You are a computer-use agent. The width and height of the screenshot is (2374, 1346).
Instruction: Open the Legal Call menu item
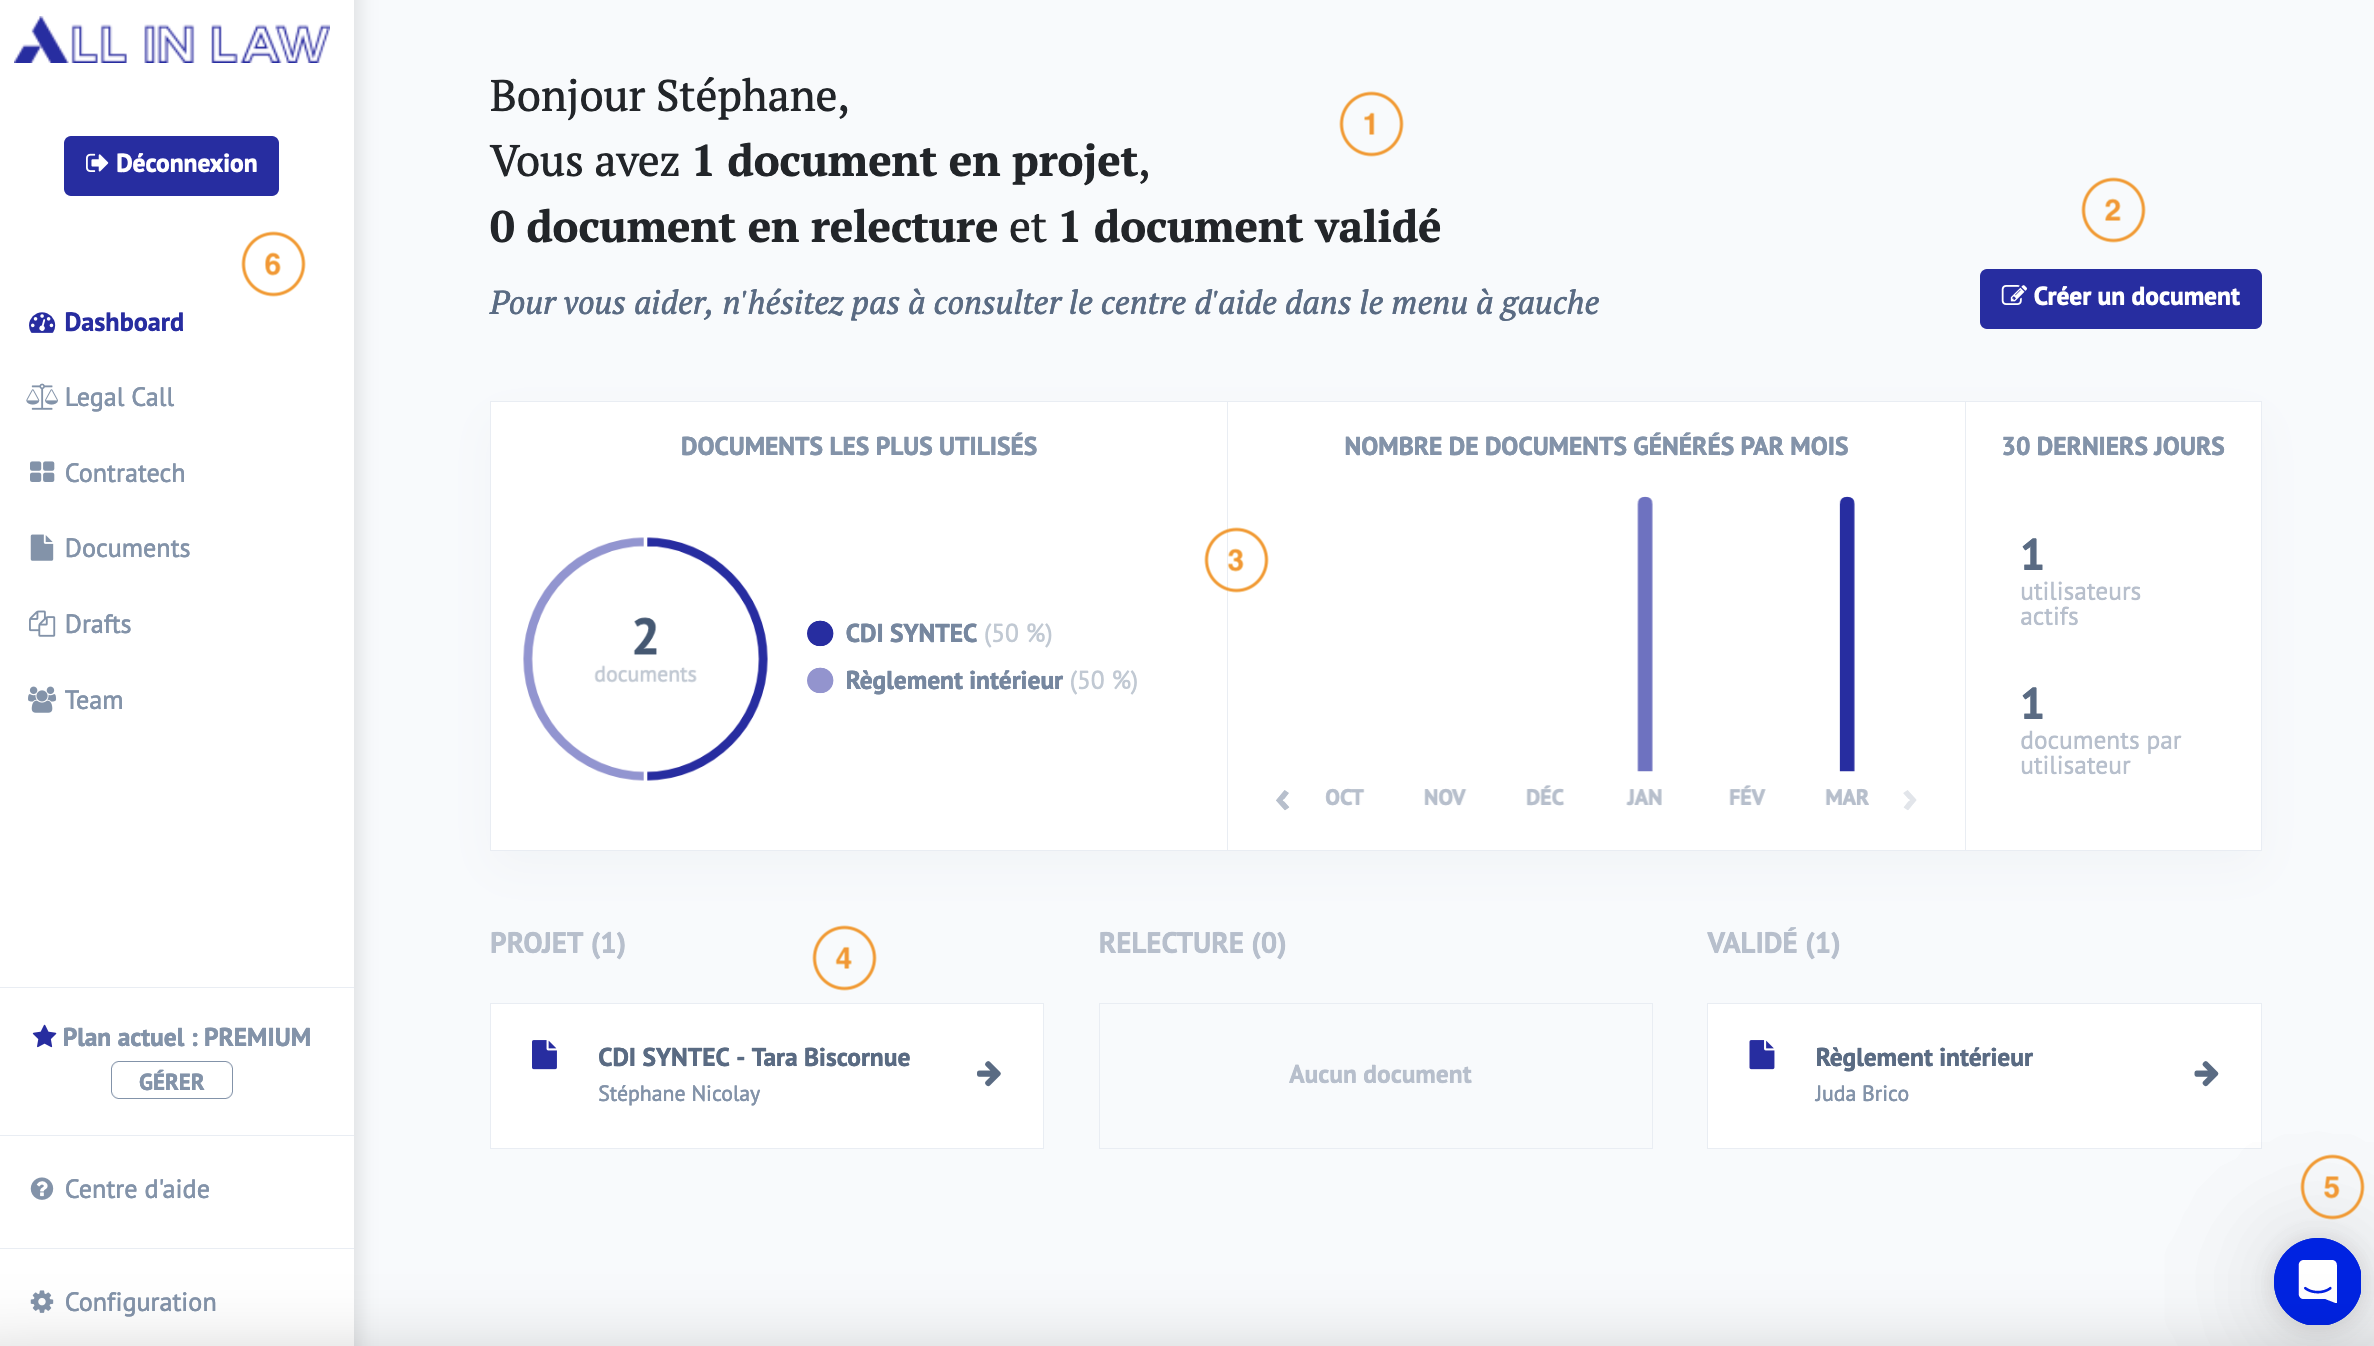[119, 397]
